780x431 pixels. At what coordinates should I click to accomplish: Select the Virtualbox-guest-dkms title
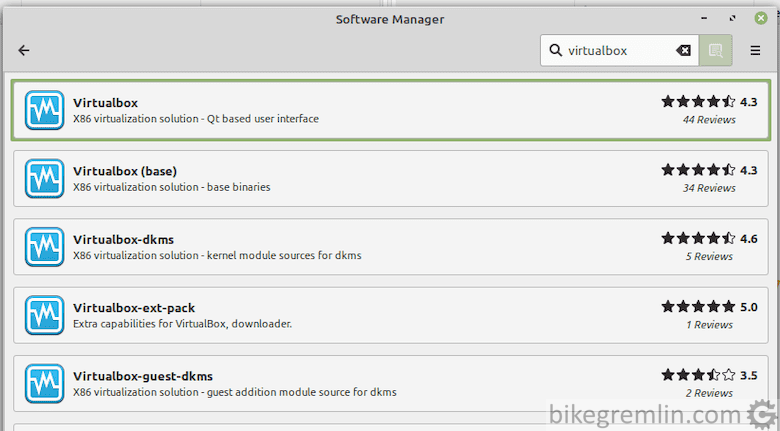tap(143, 376)
